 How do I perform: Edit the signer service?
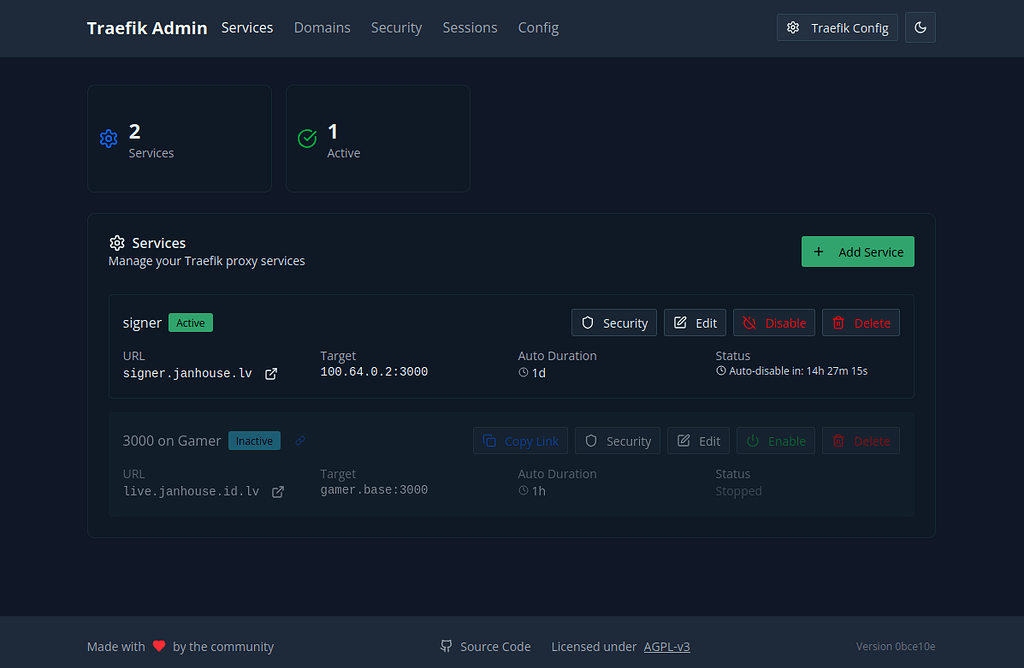pos(695,323)
